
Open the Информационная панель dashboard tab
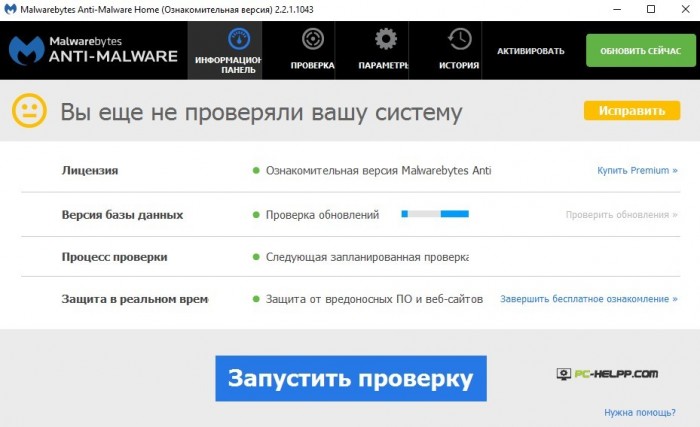tap(225, 50)
